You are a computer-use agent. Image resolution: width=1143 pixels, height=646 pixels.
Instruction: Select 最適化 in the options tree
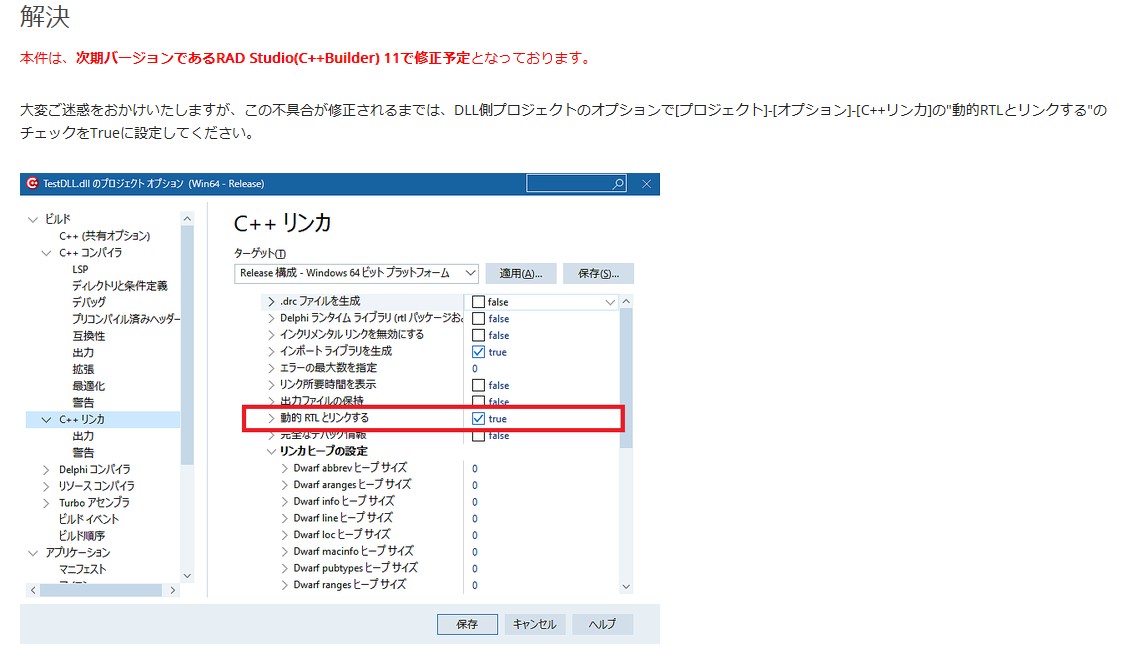88,386
